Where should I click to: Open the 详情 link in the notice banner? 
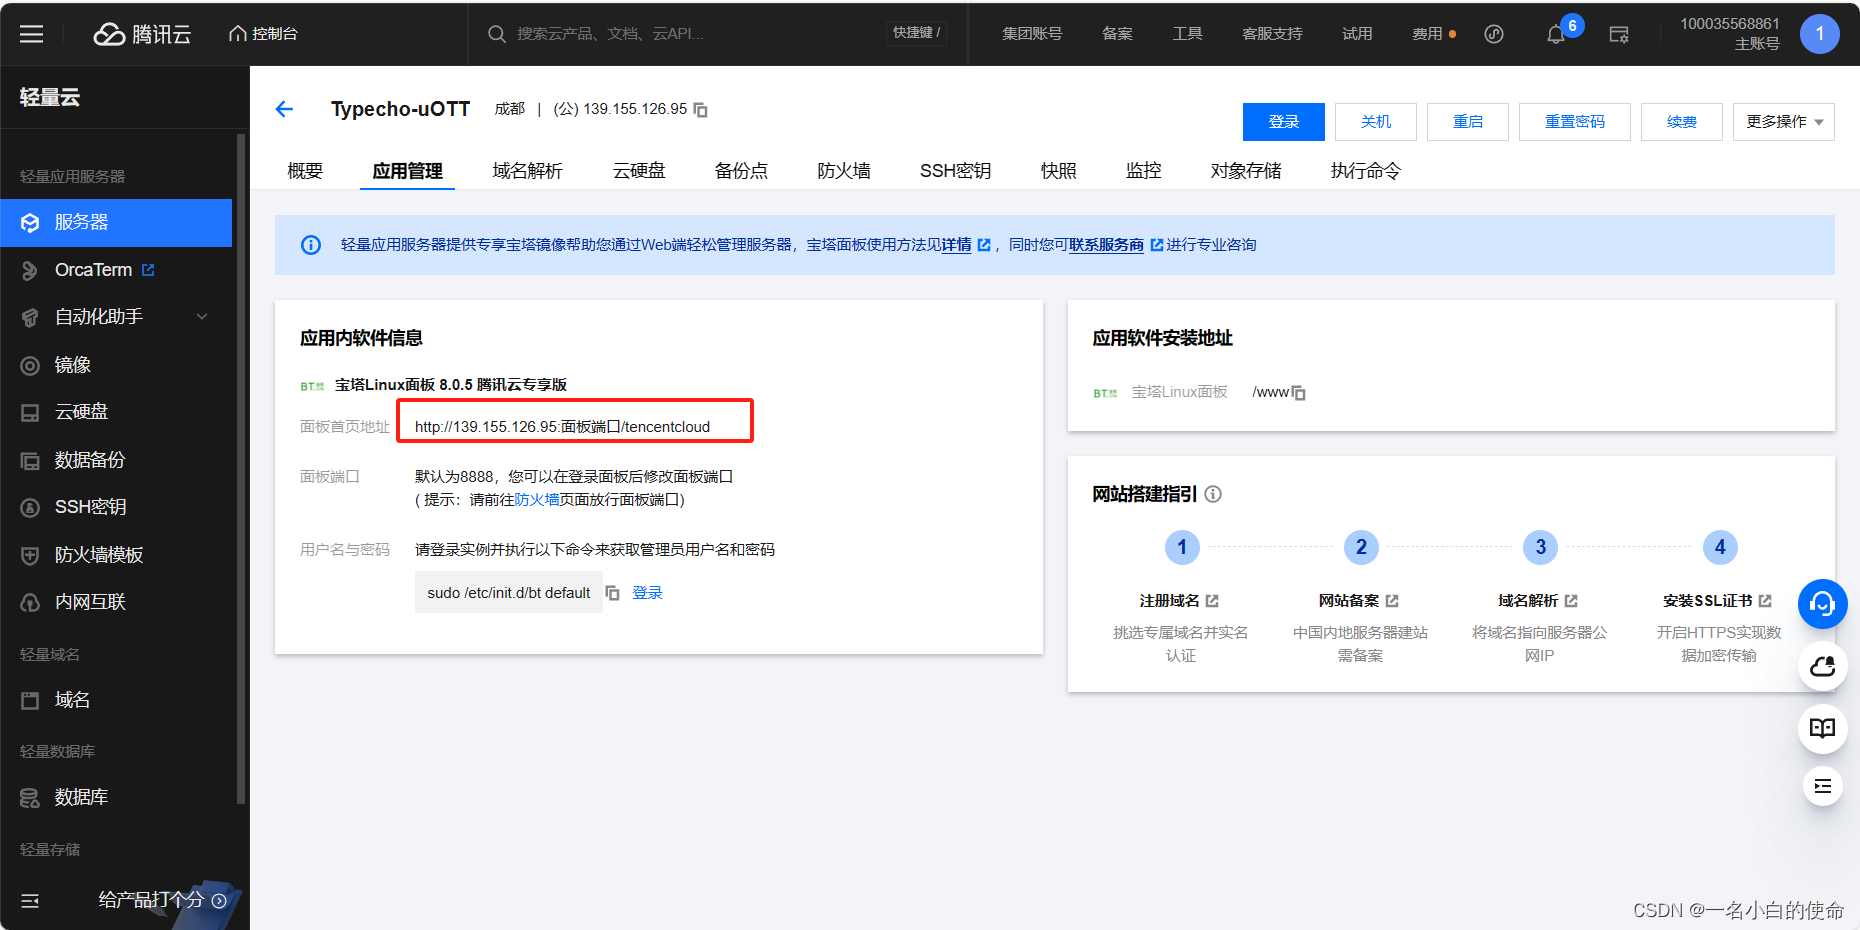tap(957, 245)
